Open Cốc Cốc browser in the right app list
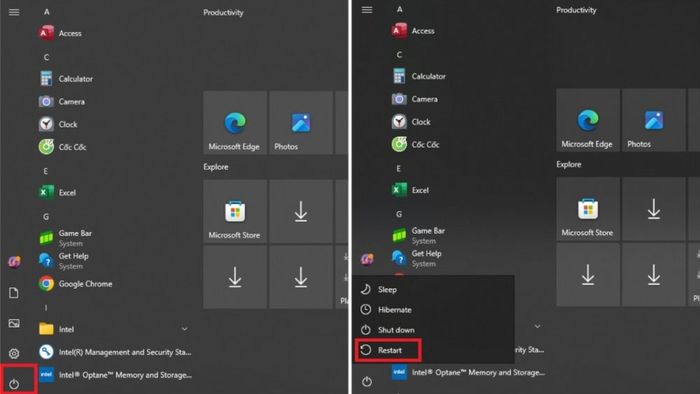This screenshot has height=394, width=700. tap(416, 145)
